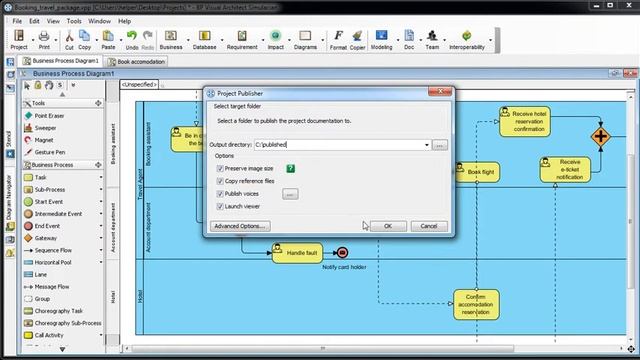Image resolution: width=640 pixels, height=360 pixels.
Task: Open Advanced Options in publisher dialog
Action: coord(240,226)
